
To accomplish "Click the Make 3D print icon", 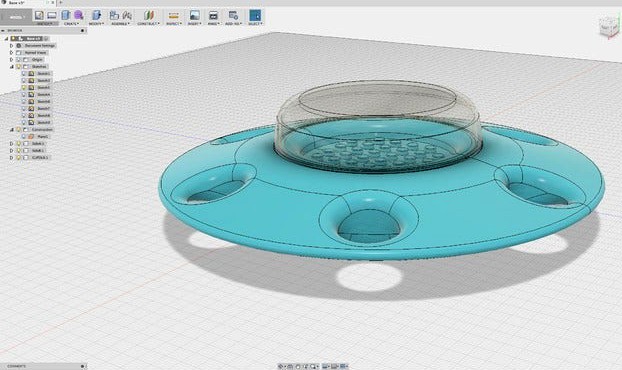I will coord(213,15).
